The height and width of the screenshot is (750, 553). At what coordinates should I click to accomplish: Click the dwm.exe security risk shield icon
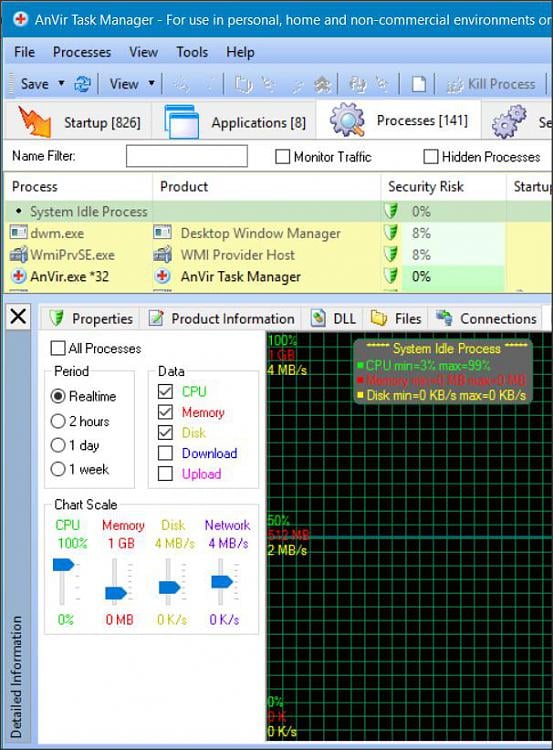(391, 233)
